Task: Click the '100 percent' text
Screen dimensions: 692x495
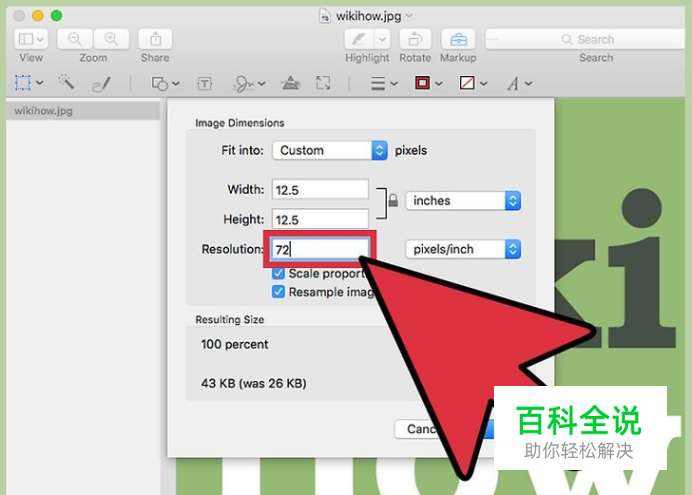Action: [x=234, y=344]
